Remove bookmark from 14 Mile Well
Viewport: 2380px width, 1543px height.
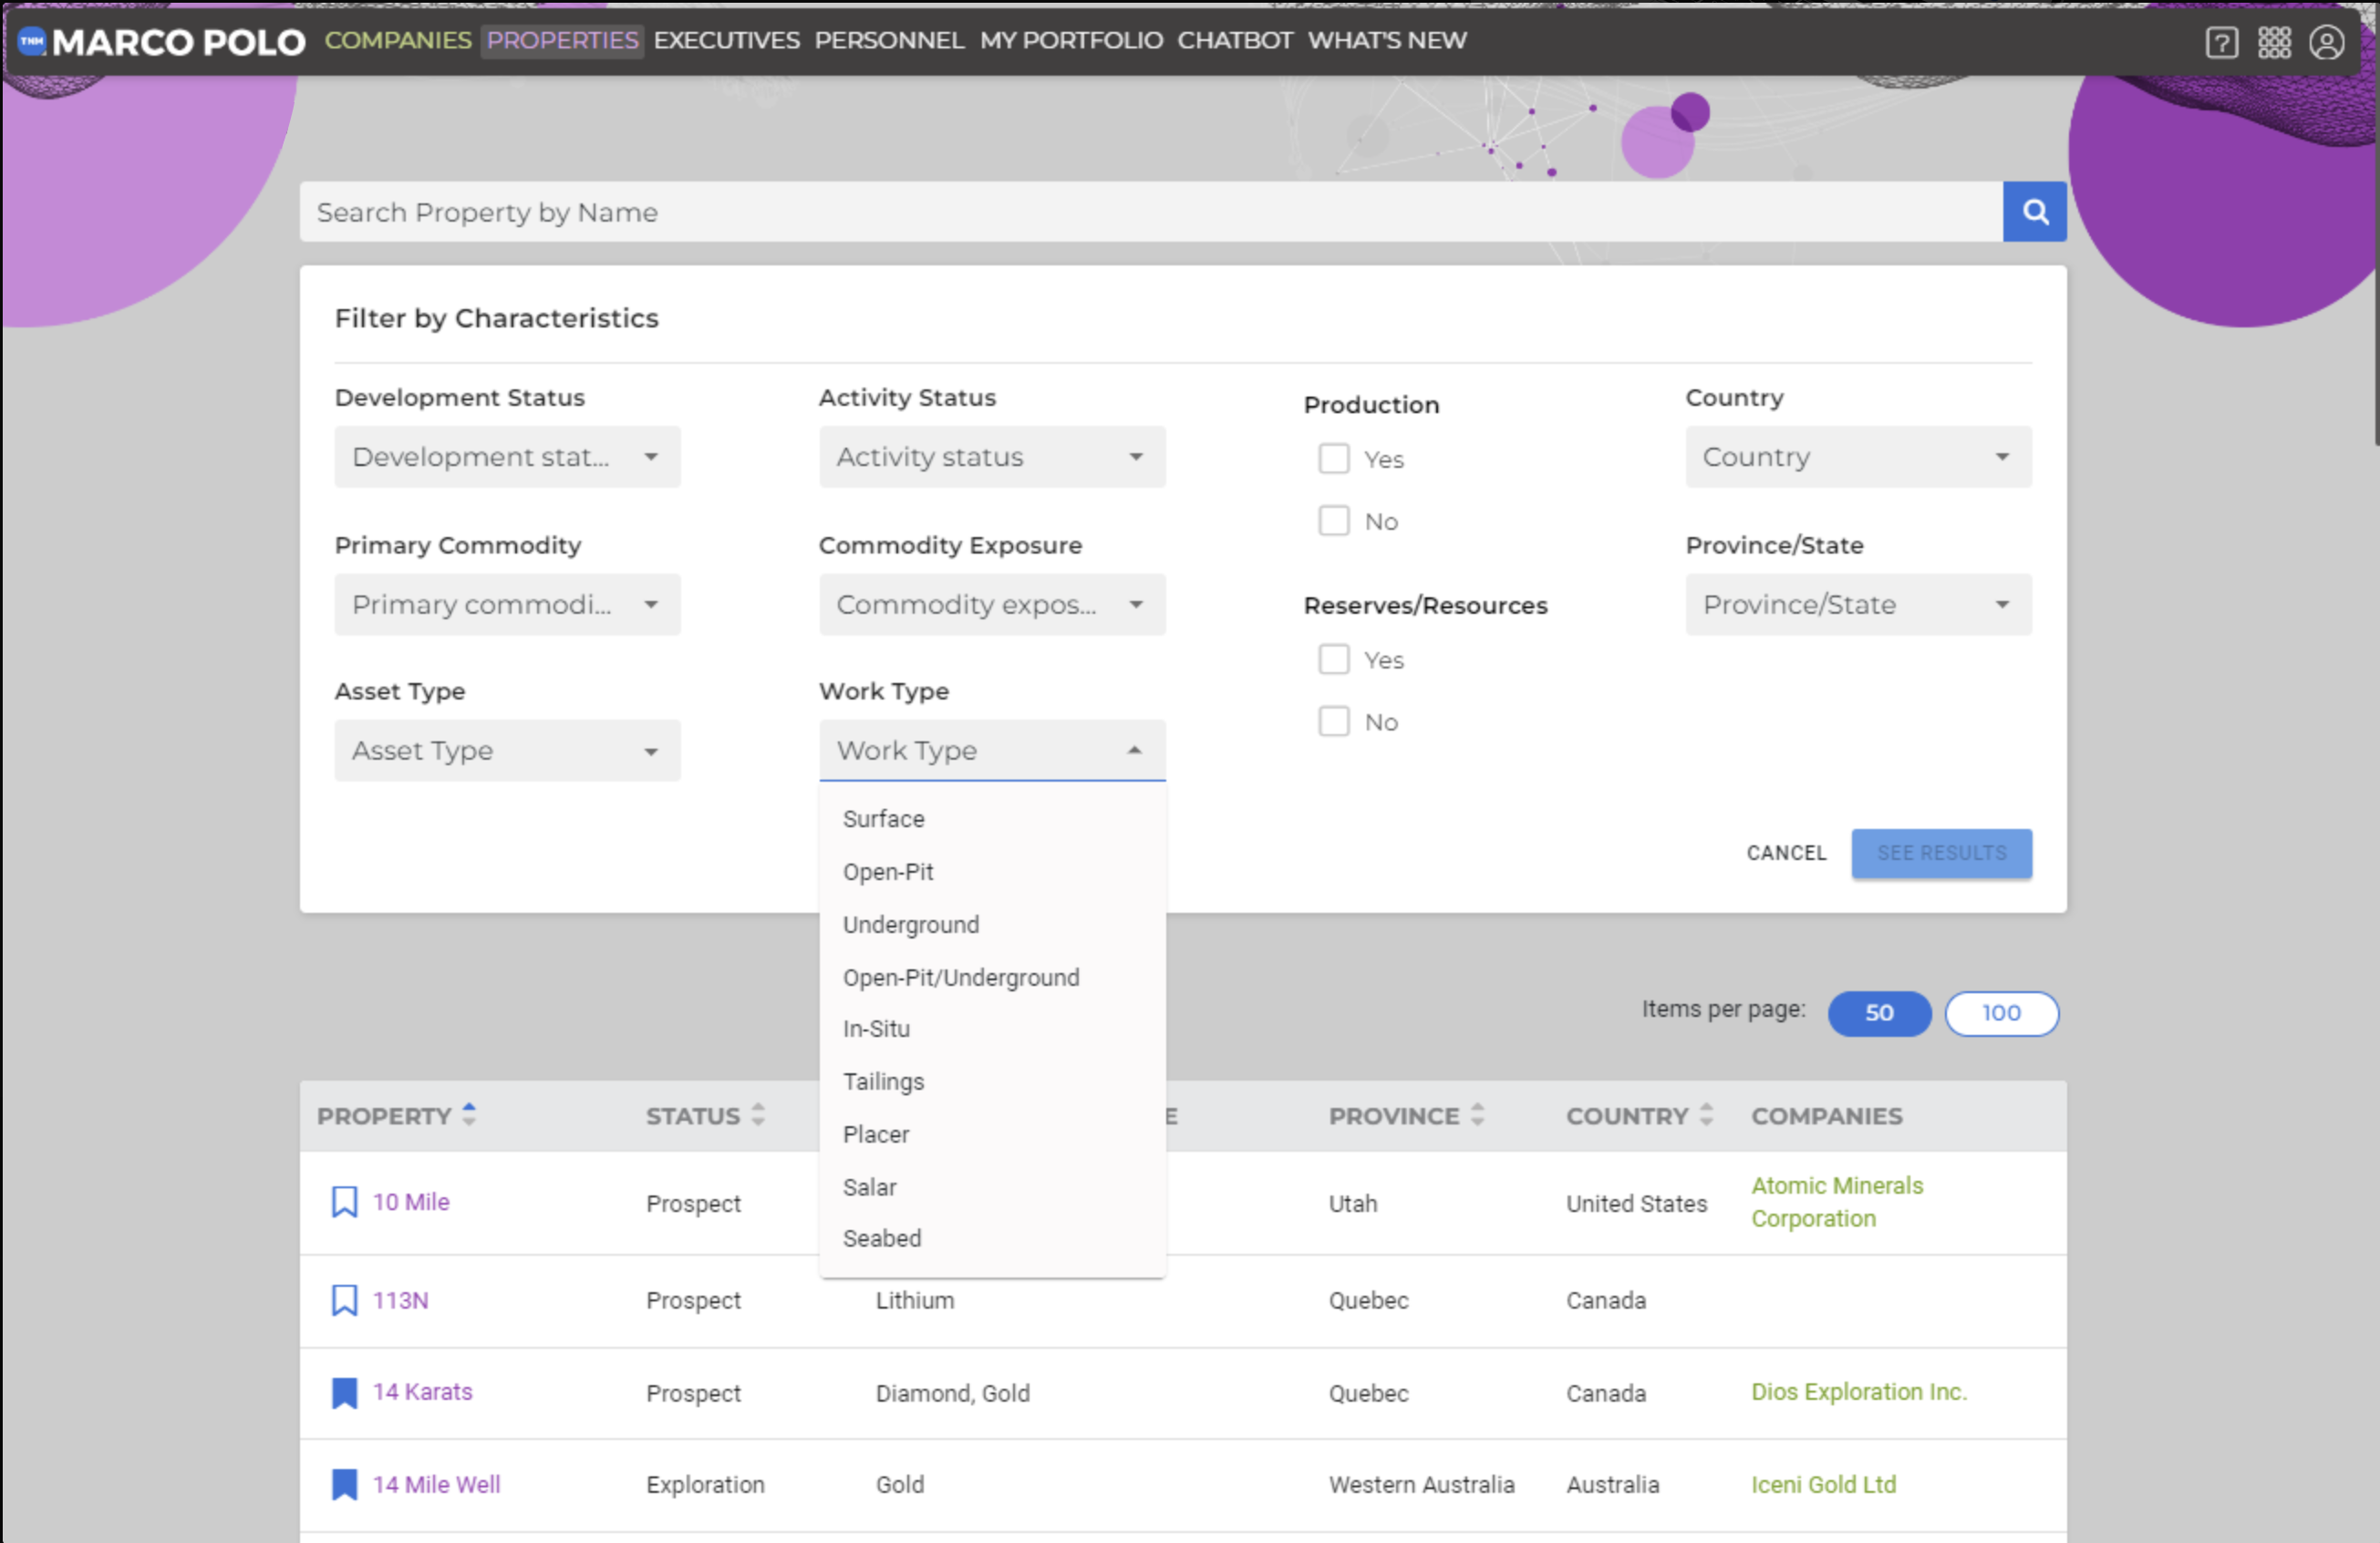pos(344,1484)
